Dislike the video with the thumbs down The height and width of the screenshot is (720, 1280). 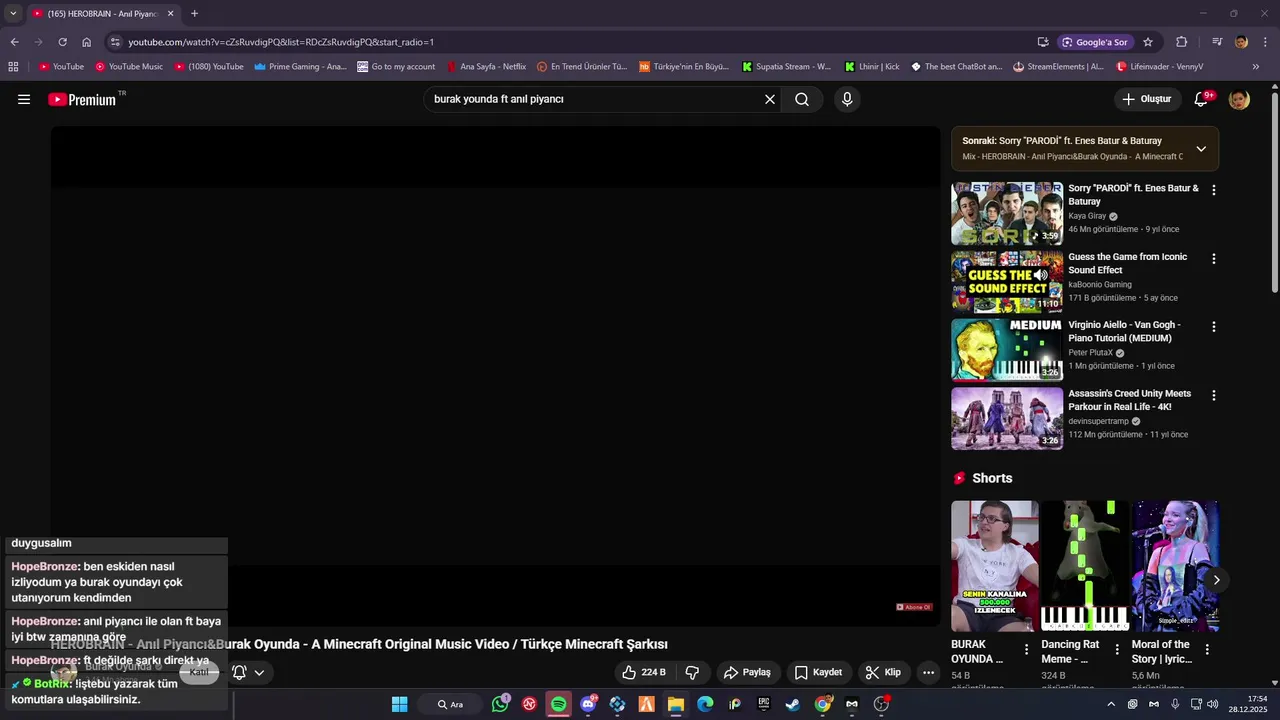[692, 672]
